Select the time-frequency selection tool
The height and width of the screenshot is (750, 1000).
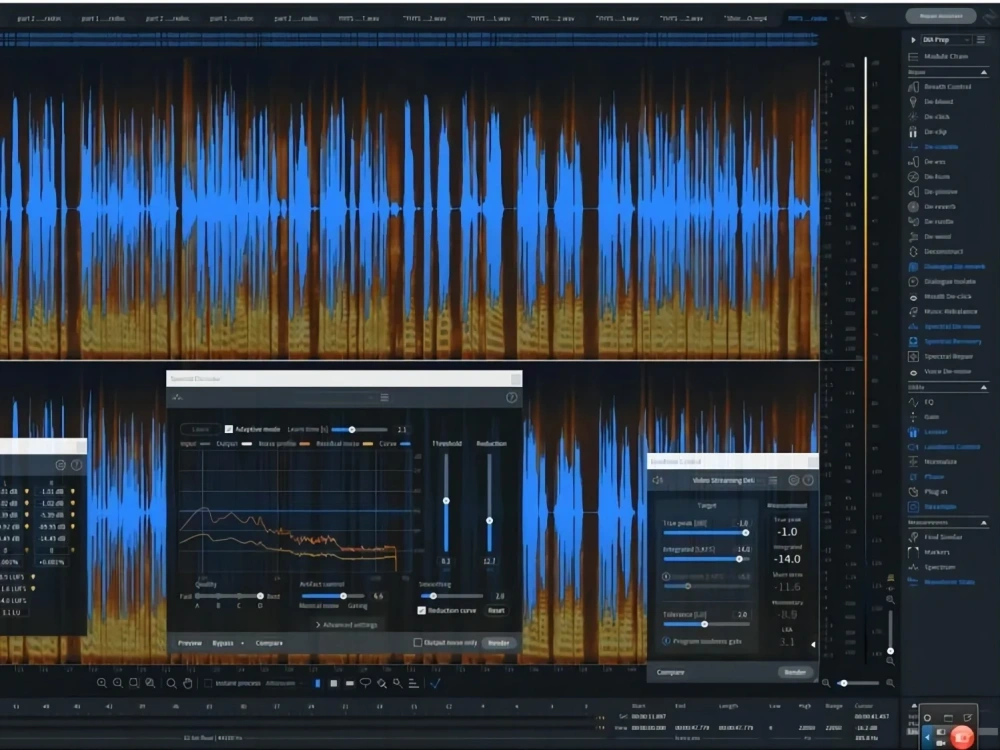(334, 684)
